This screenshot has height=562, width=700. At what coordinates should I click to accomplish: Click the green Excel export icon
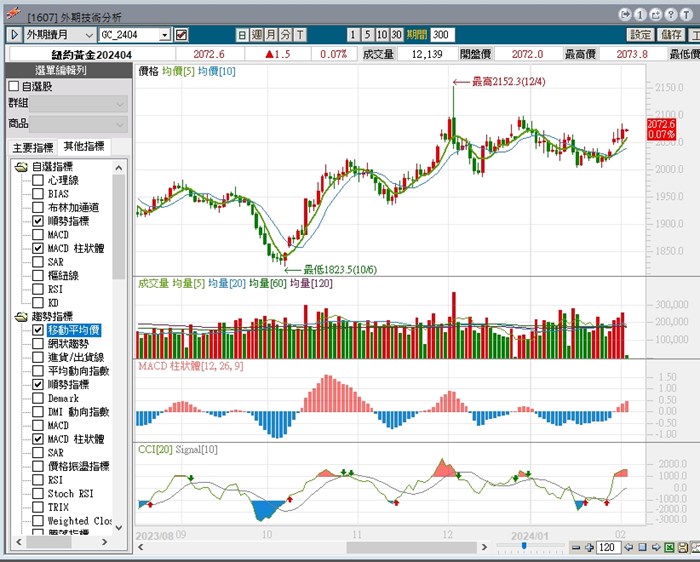(669, 547)
